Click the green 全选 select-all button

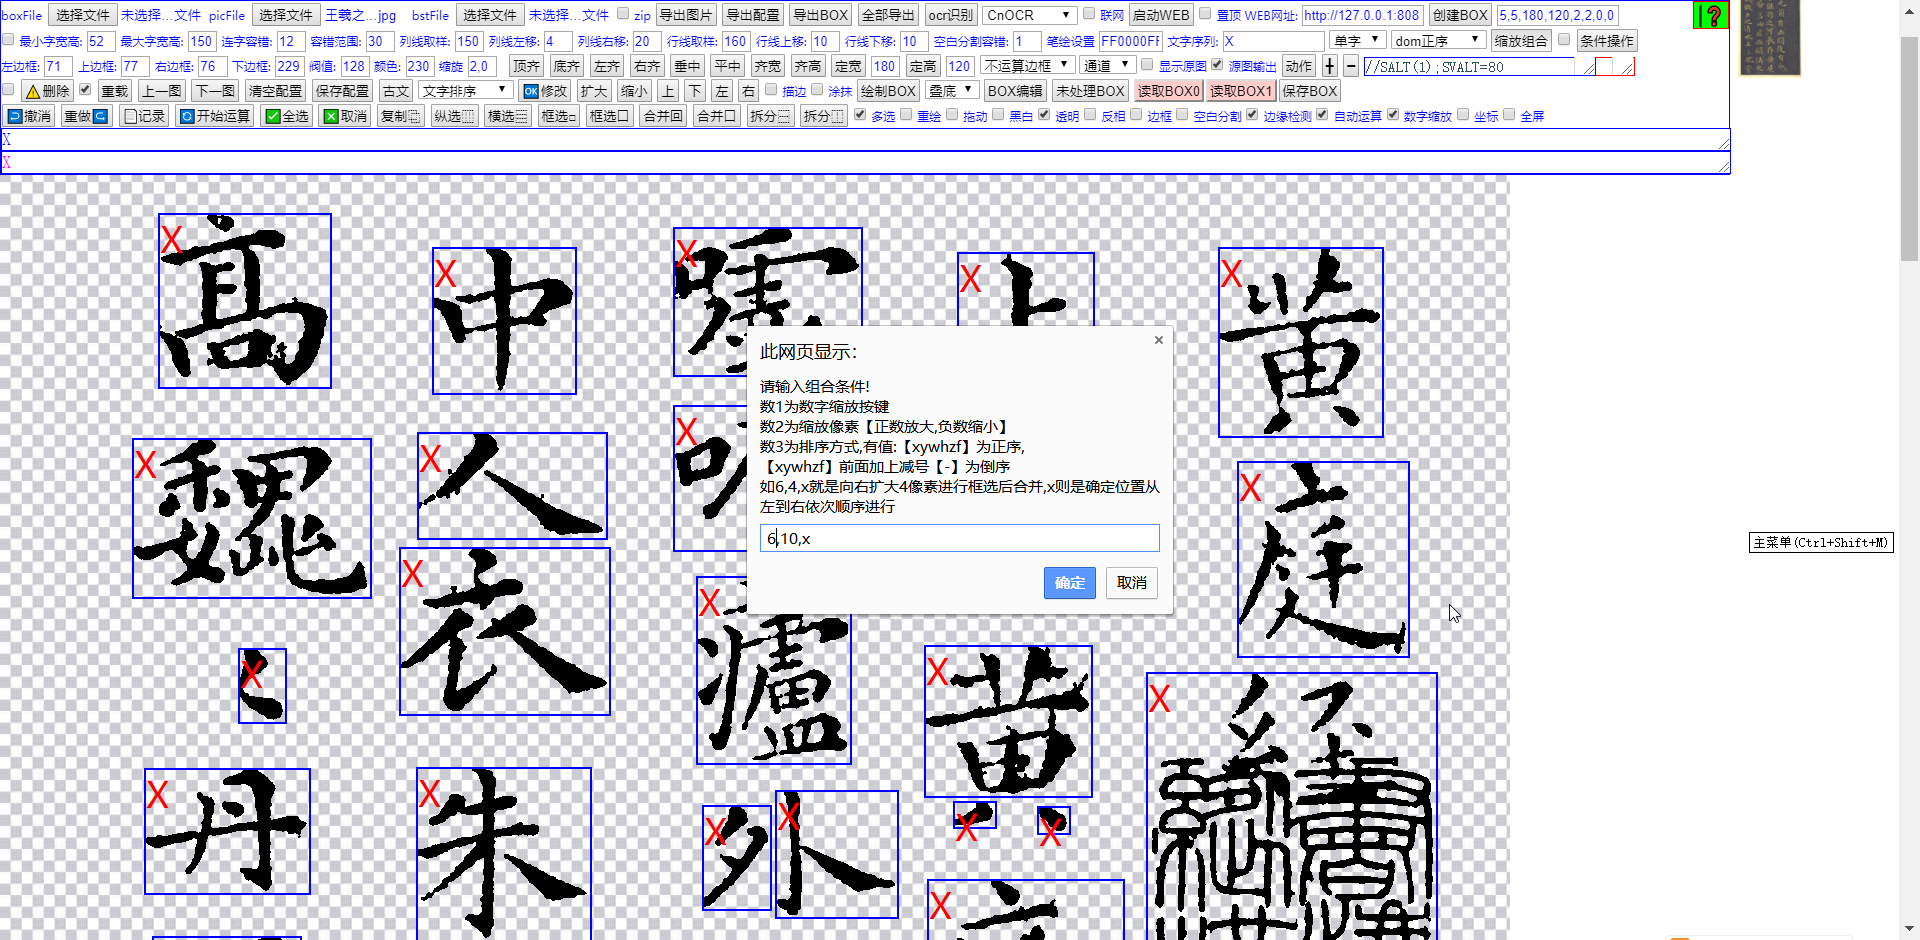287,116
